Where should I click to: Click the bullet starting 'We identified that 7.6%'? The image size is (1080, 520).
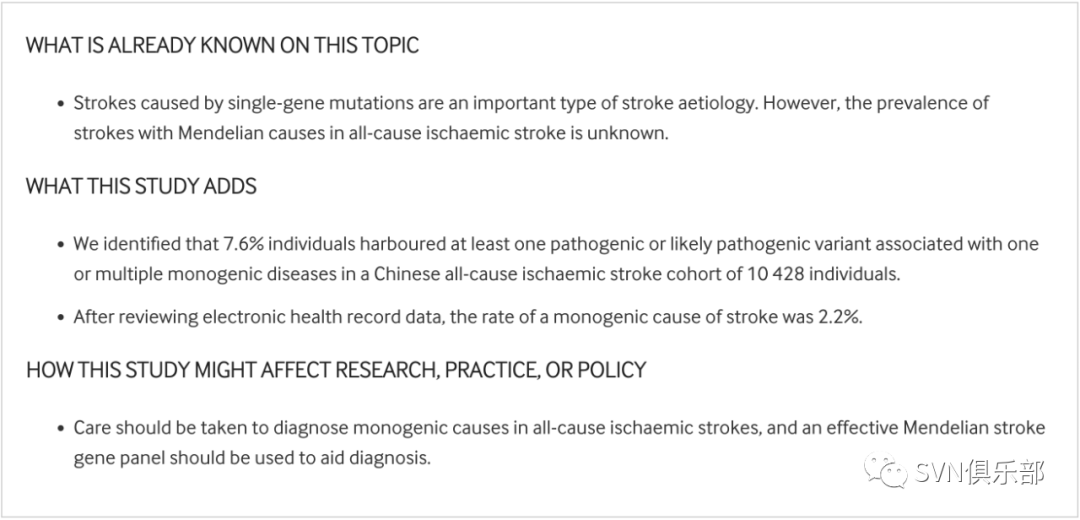tap(557, 259)
